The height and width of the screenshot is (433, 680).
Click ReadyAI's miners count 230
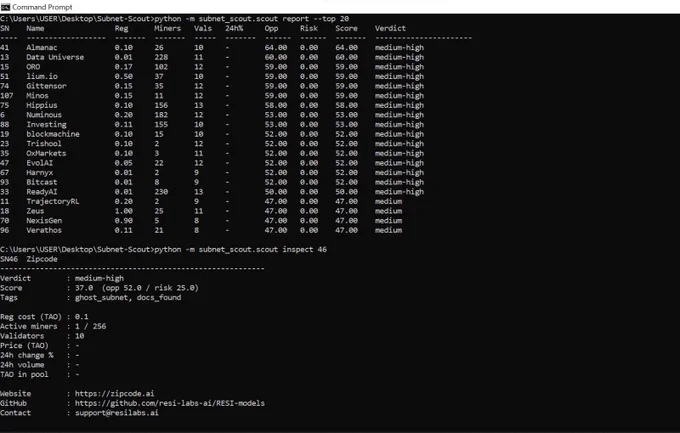click(x=161, y=192)
